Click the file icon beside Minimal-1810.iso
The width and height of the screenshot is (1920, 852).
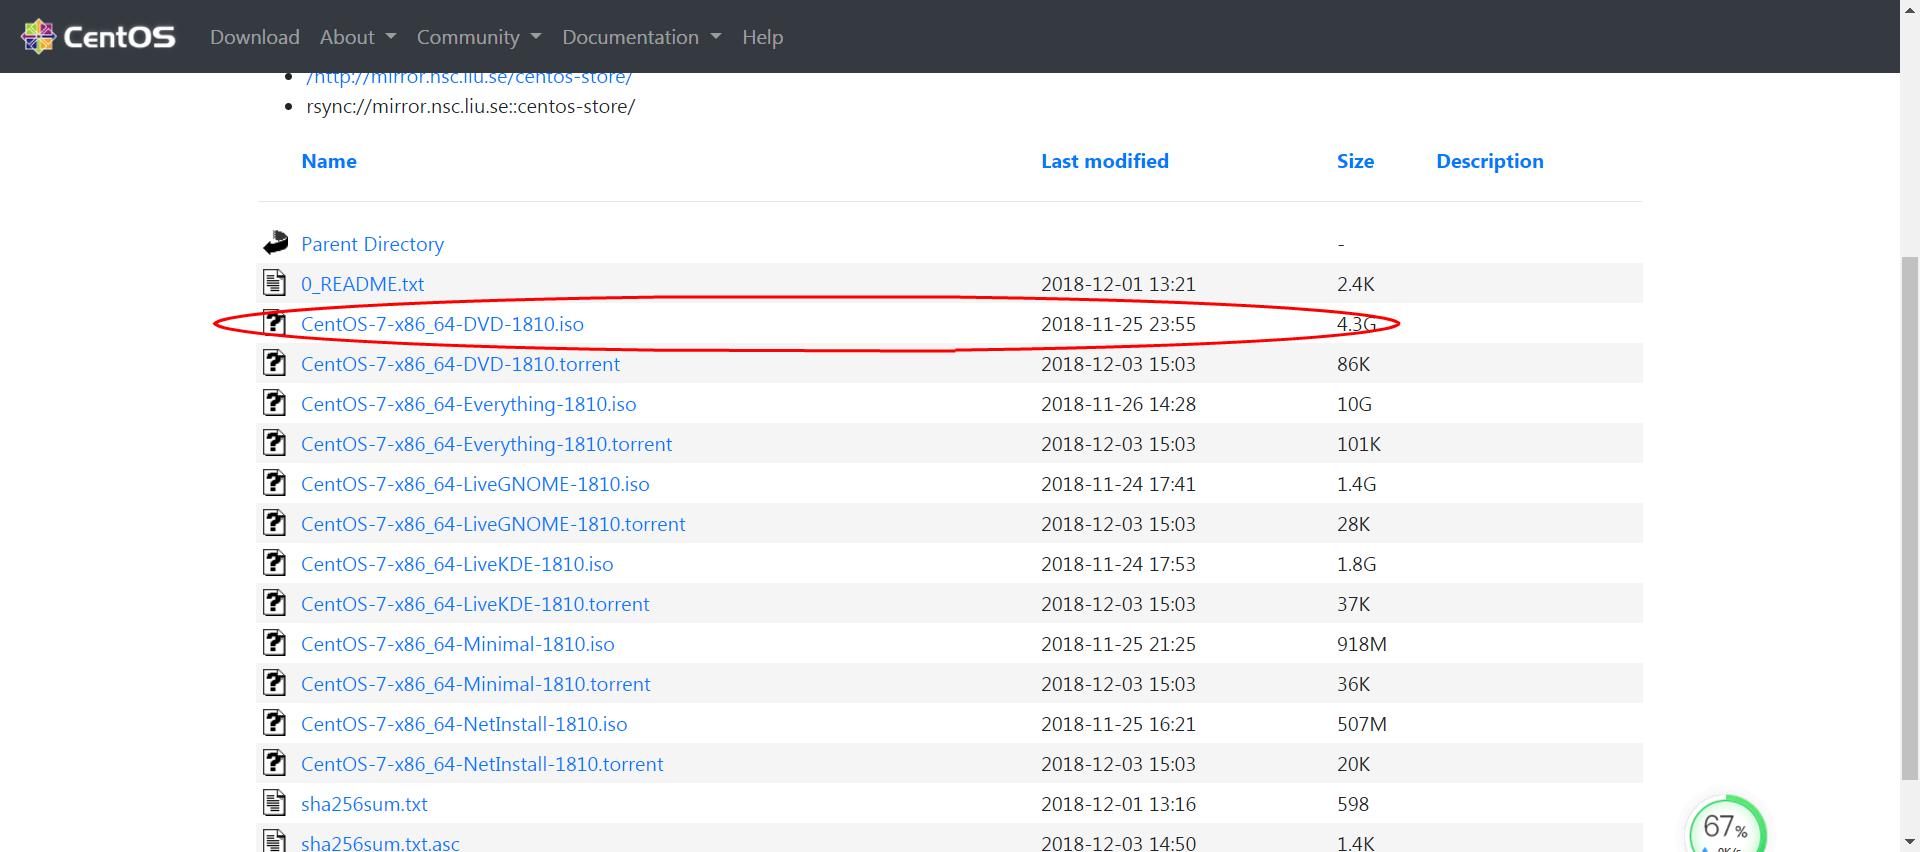pos(274,643)
